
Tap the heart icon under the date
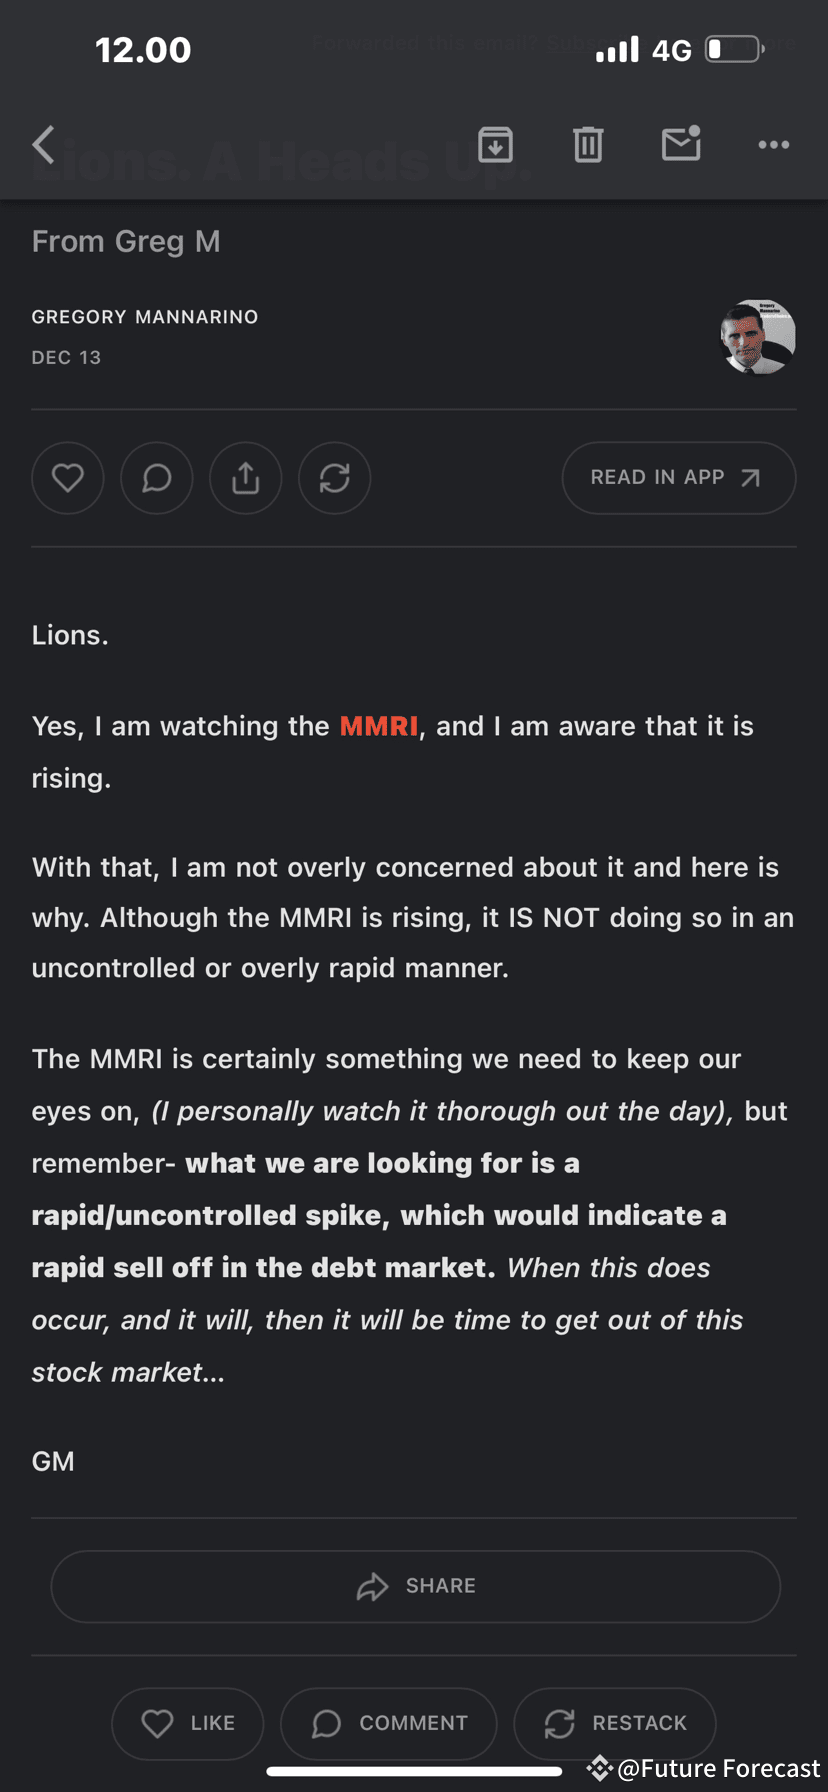tap(68, 478)
